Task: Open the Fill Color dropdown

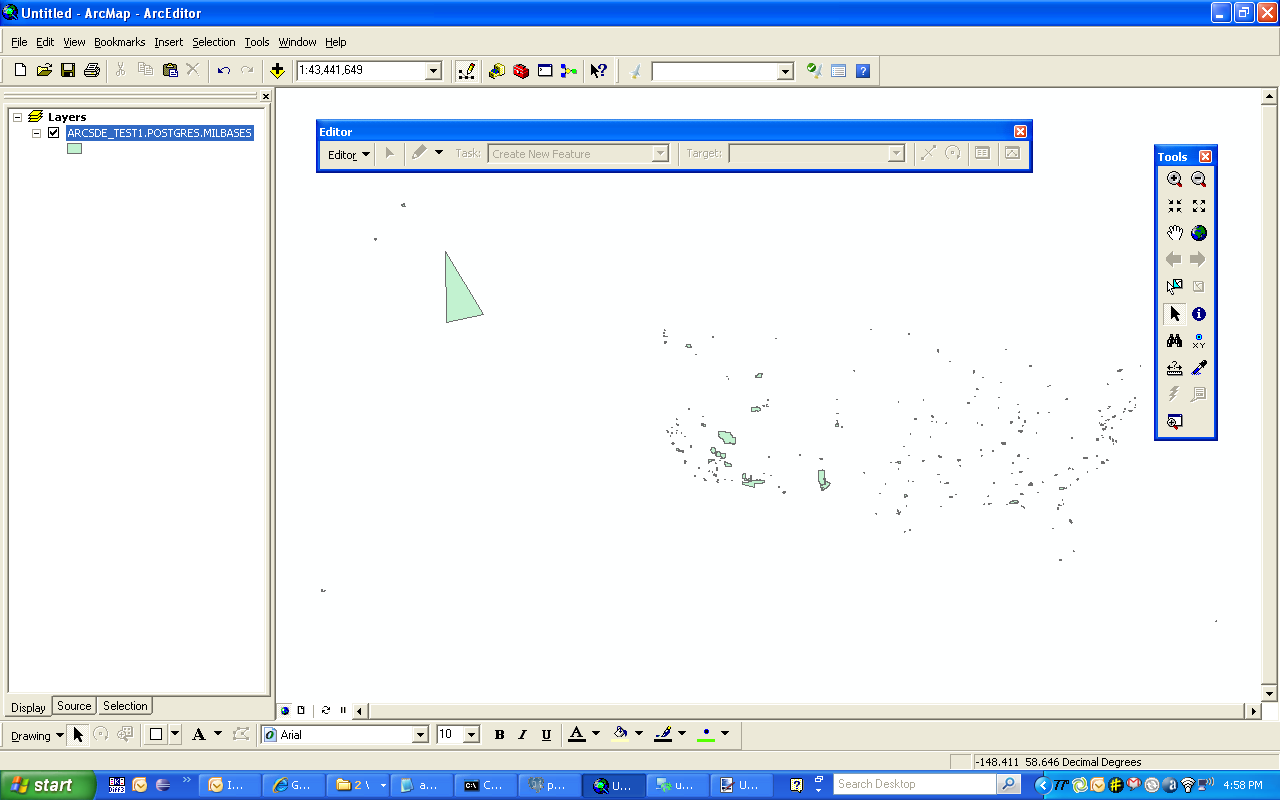Action: 639,734
